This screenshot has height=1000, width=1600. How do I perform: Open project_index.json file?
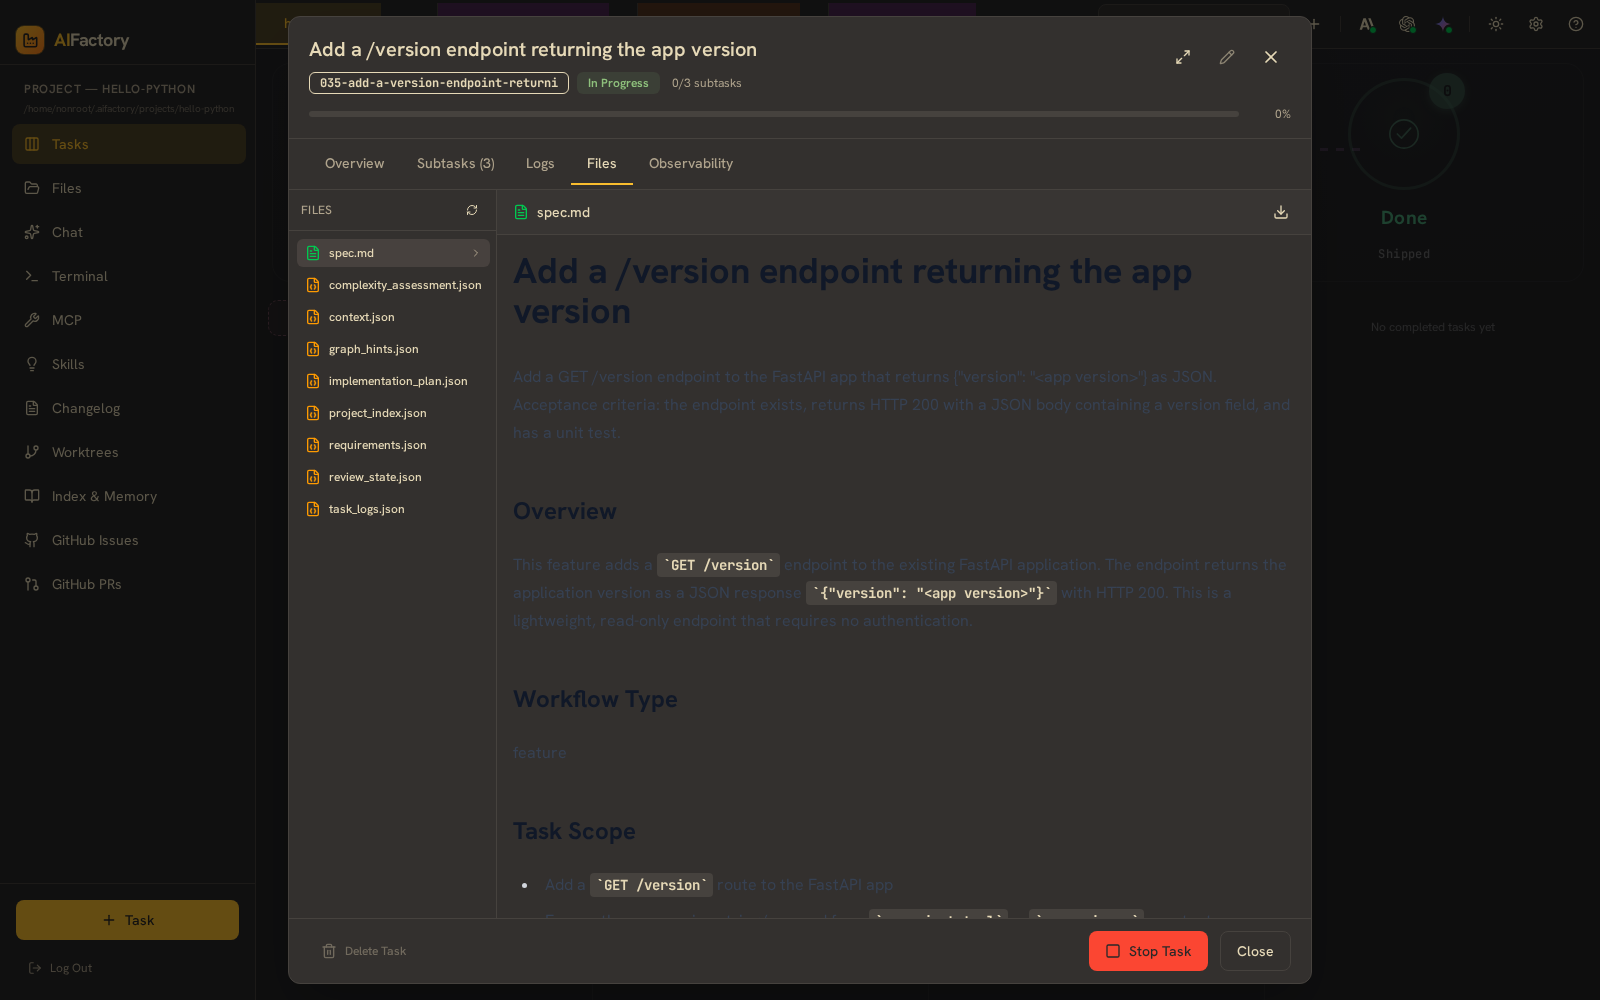click(393, 413)
